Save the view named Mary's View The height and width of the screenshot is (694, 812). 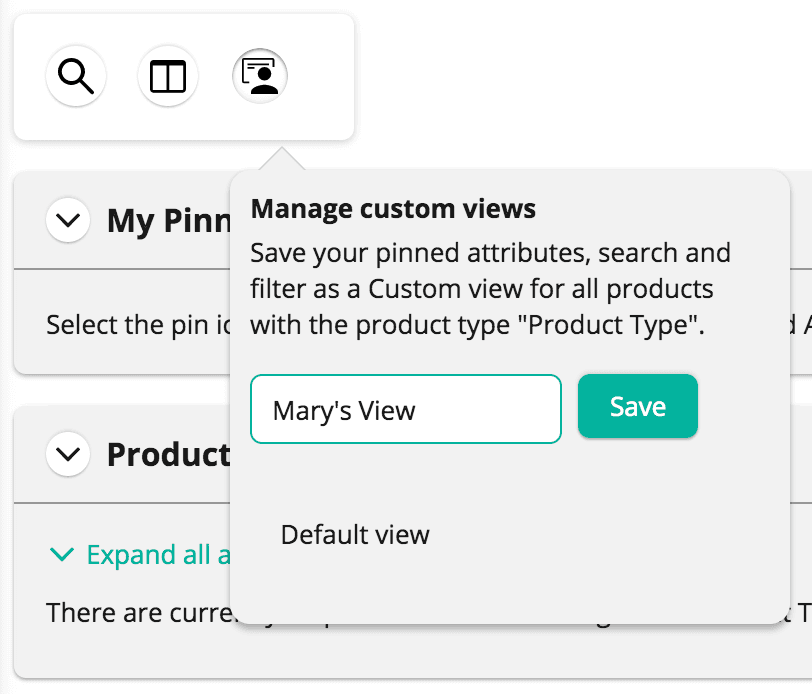pos(637,406)
